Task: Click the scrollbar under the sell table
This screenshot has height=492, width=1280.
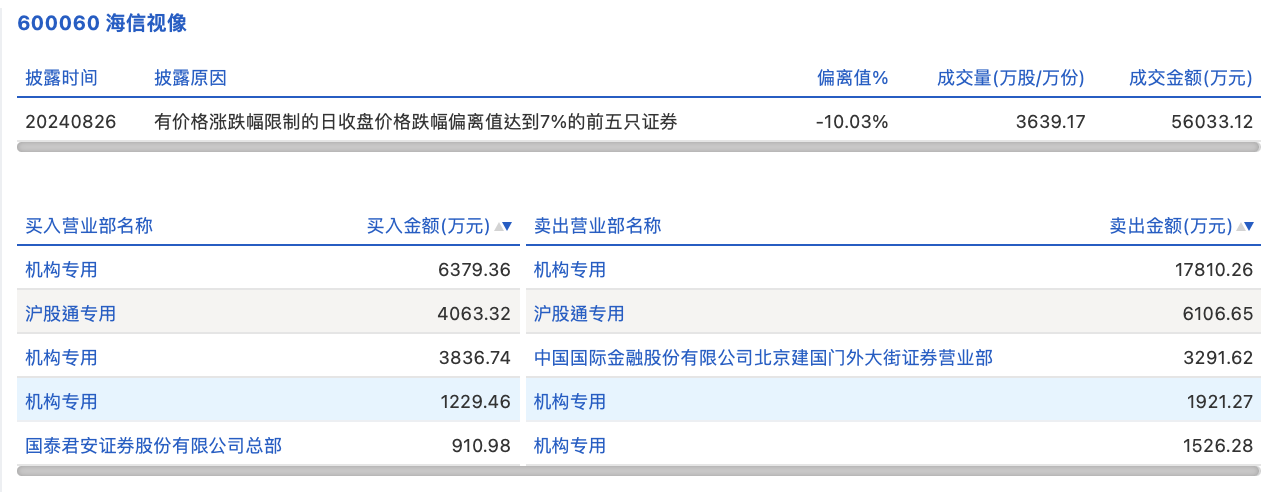Action: (x=892, y=470)
